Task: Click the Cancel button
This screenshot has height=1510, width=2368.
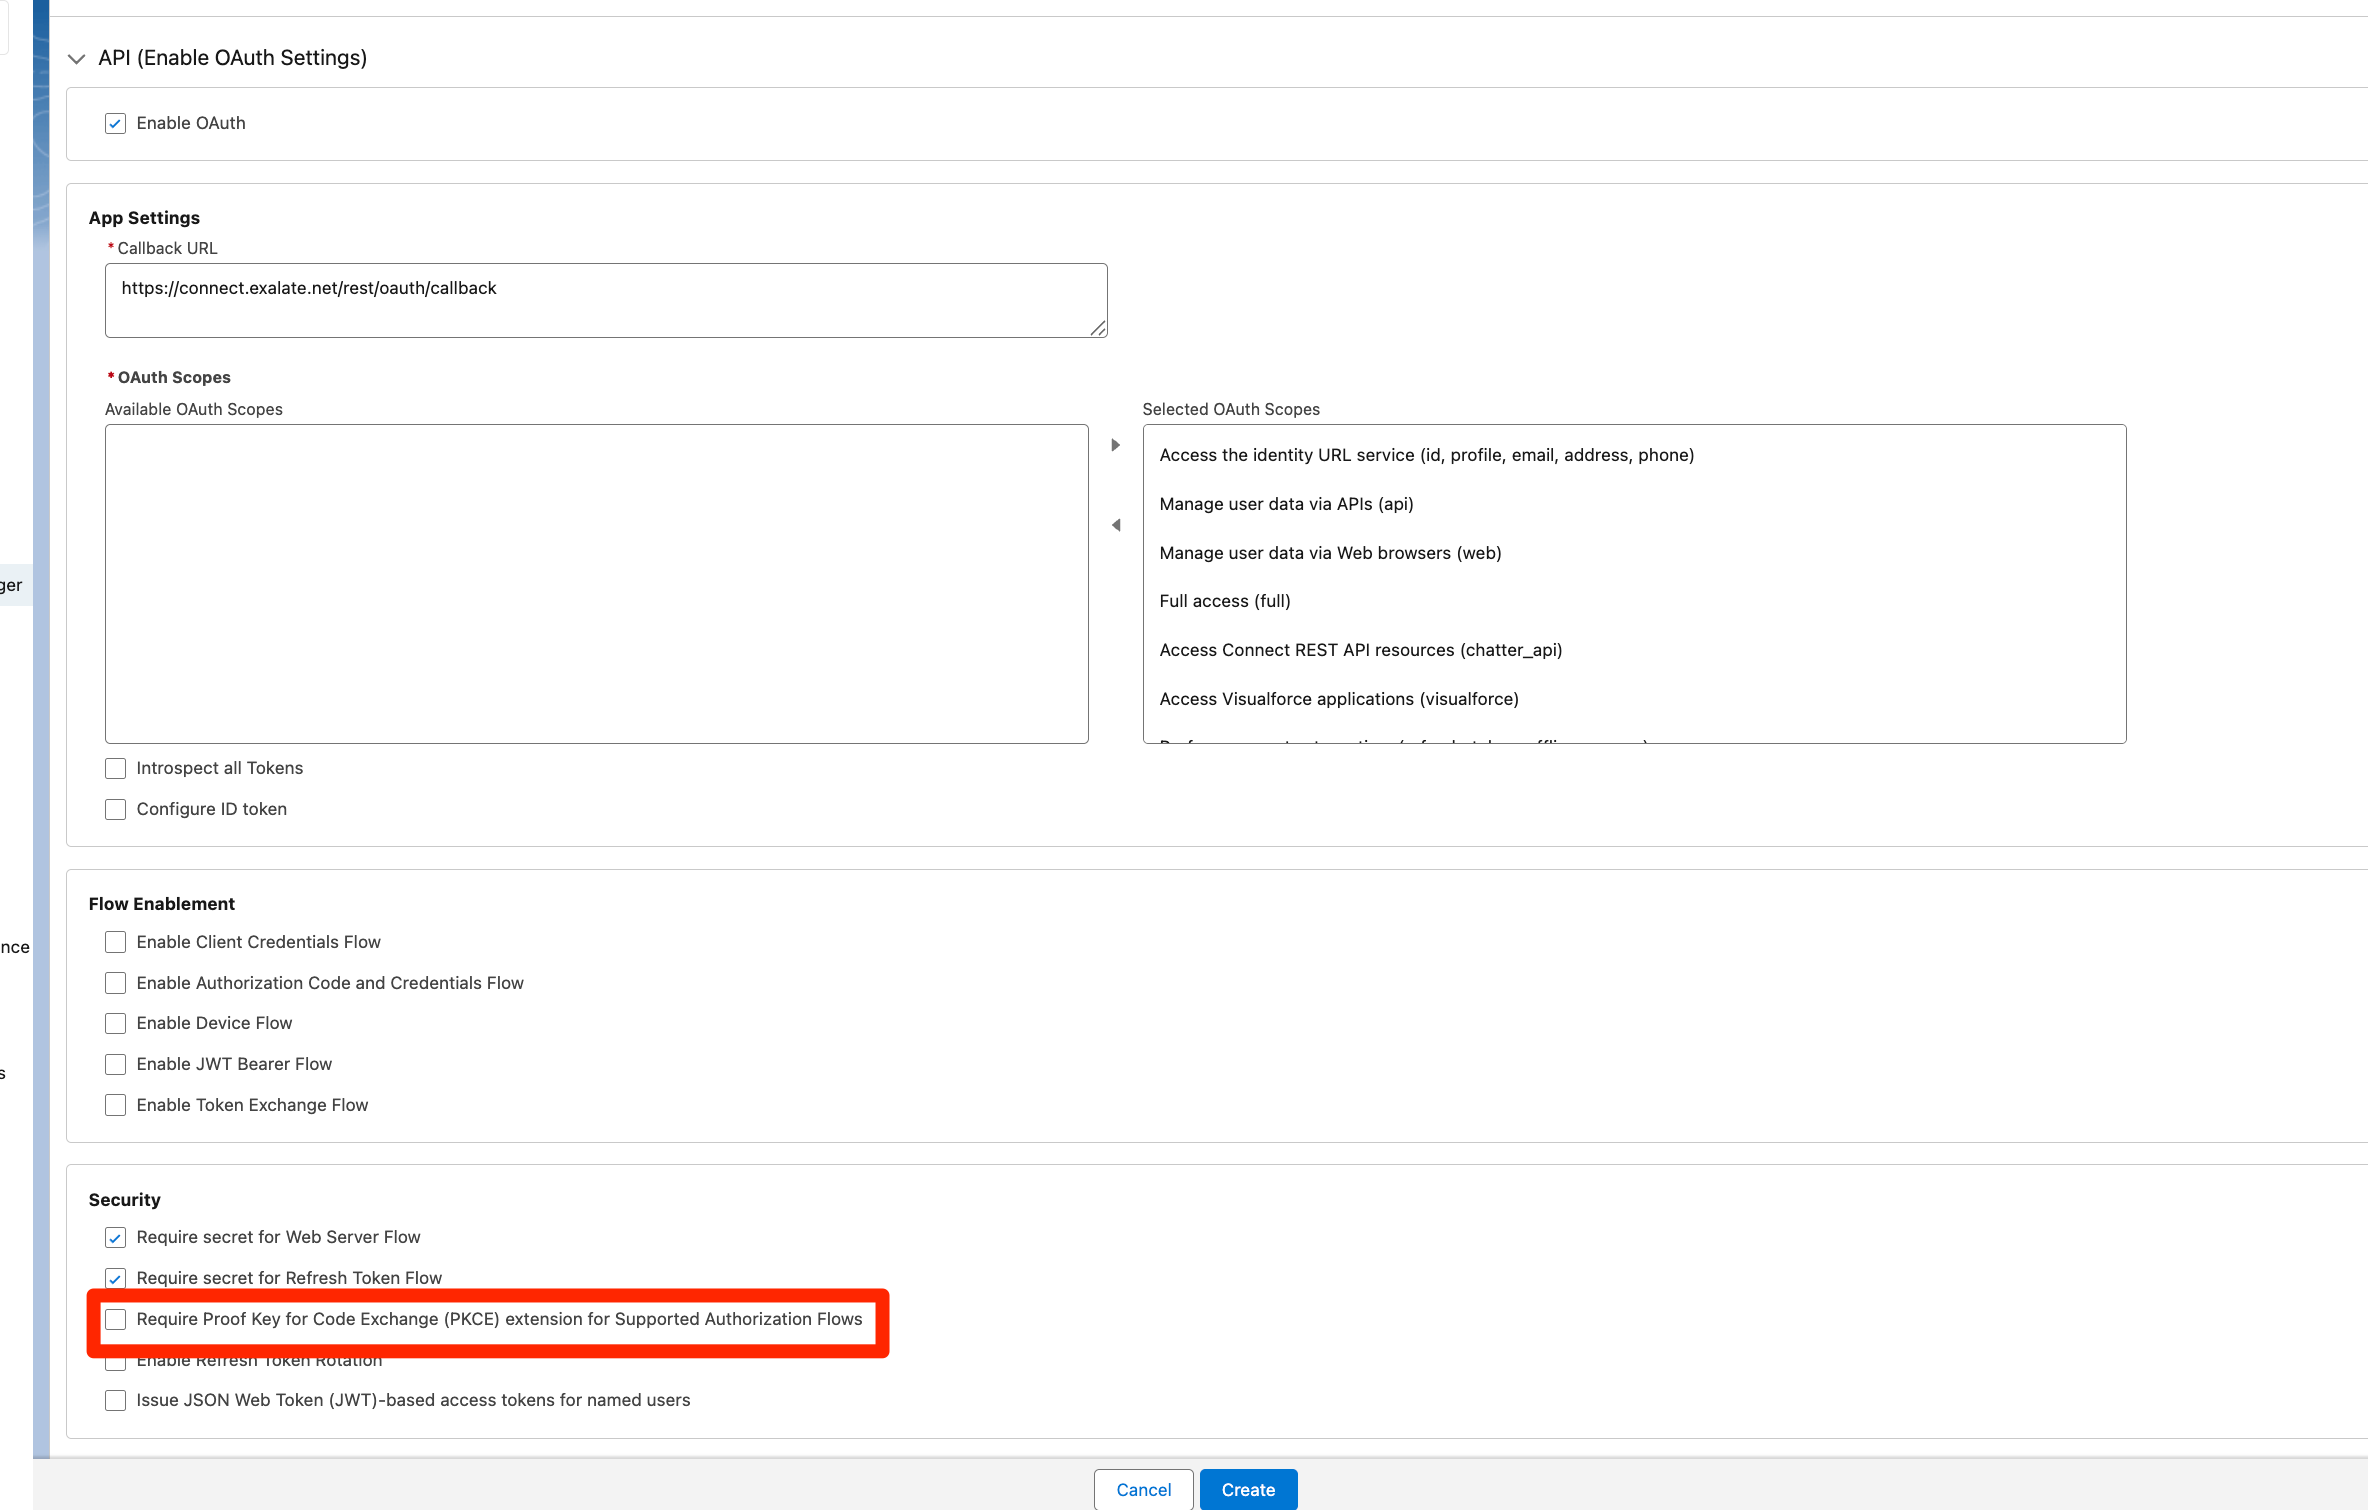Action: tap(1143, 1489)
